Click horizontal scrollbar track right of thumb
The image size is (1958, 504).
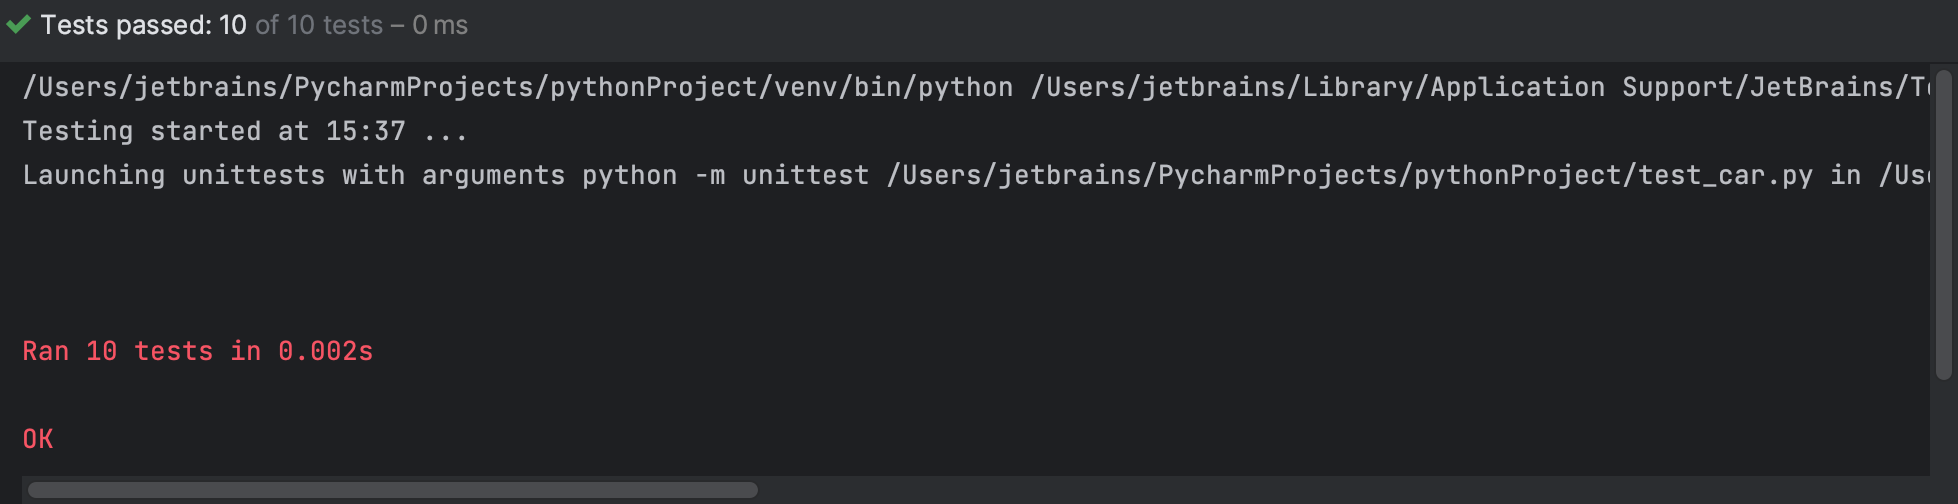point(1300,490)
